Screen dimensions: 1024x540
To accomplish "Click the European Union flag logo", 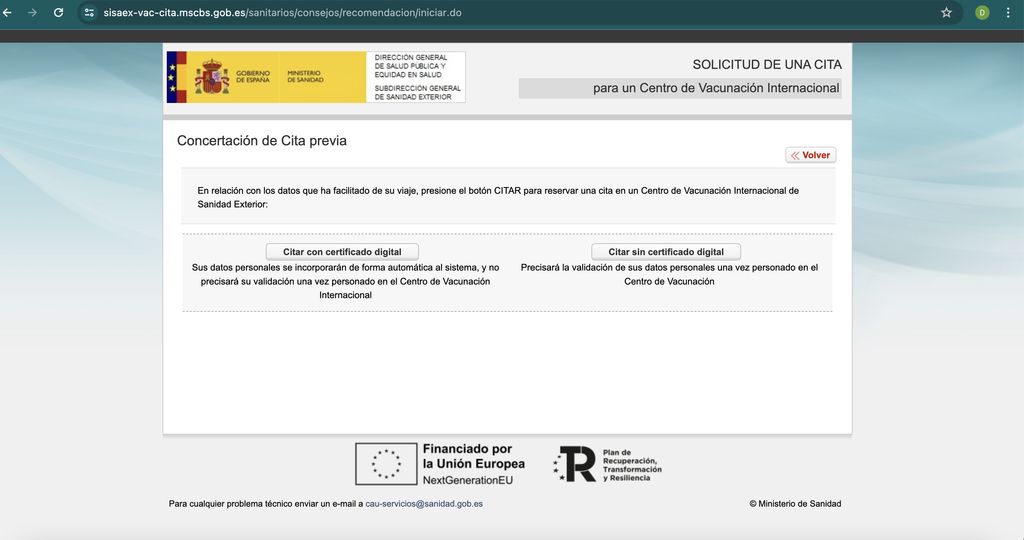I will [386, 464].
